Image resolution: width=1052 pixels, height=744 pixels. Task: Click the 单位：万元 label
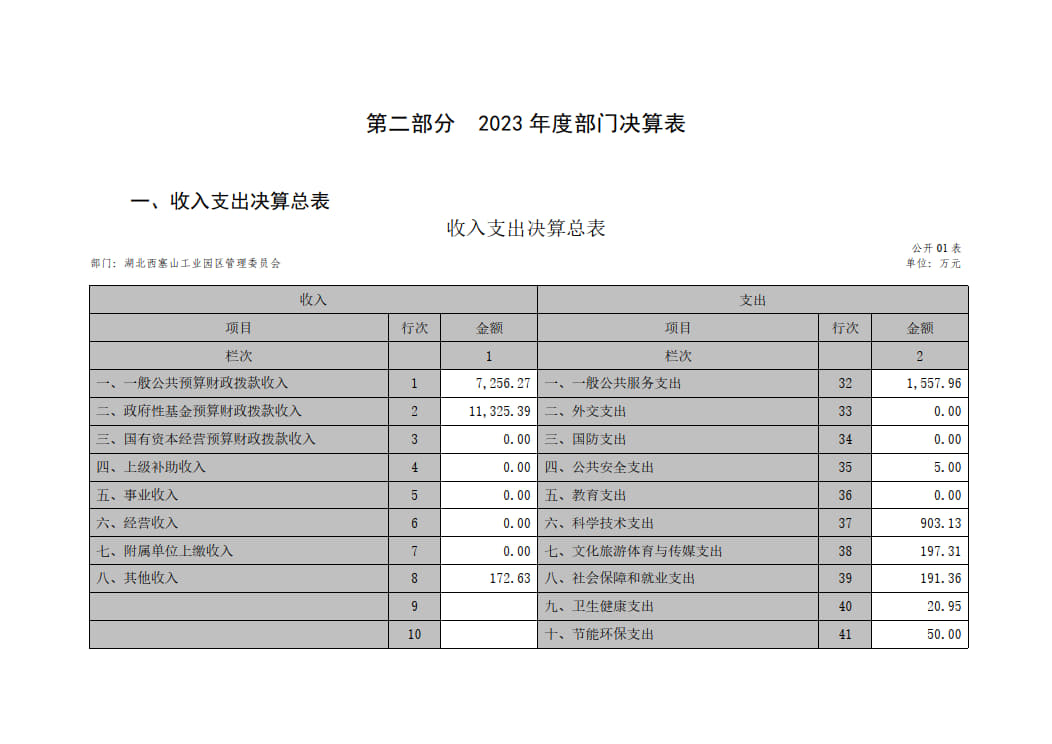(x=933, y=263)
